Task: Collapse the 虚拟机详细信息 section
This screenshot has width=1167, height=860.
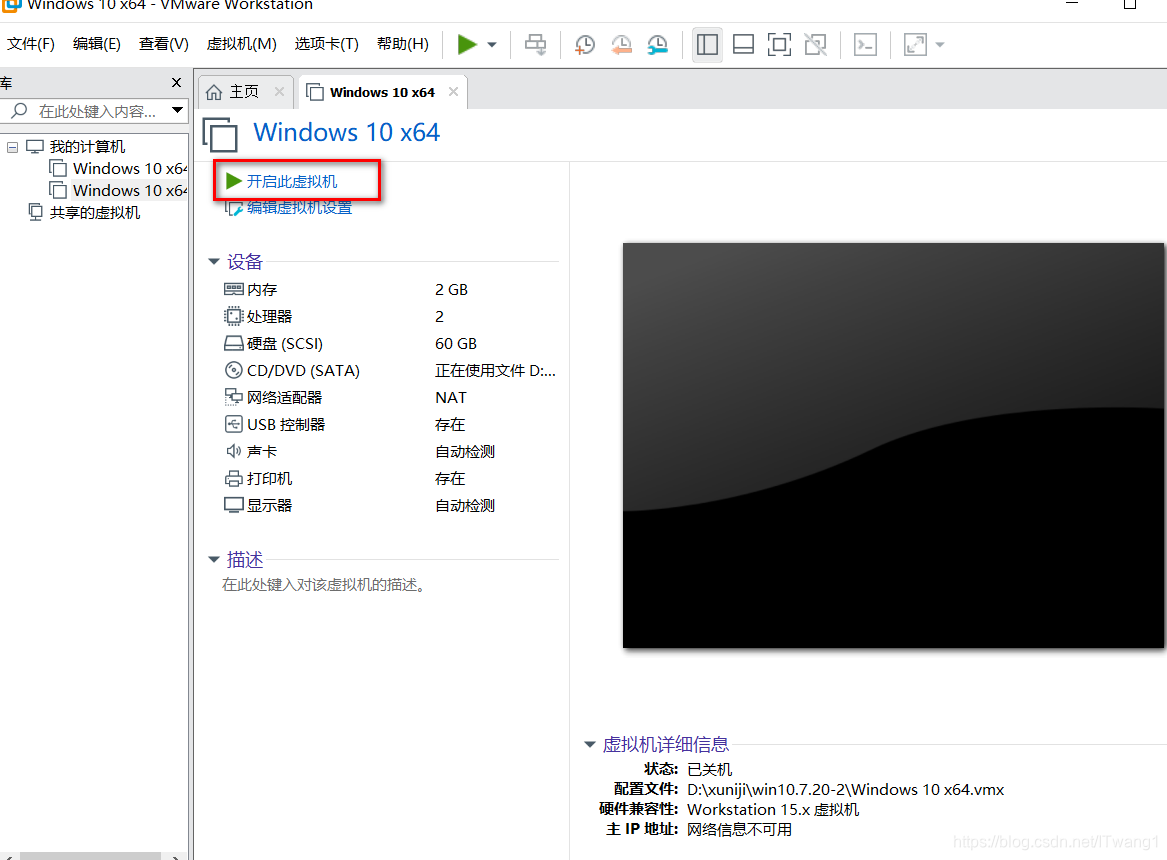Action: 589,744
